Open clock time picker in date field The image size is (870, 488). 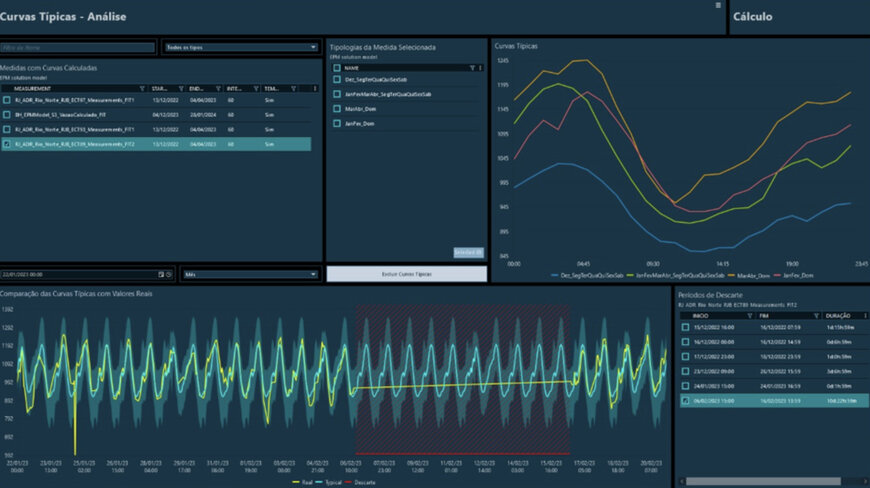pyautogui.click(x=169, y=274)
